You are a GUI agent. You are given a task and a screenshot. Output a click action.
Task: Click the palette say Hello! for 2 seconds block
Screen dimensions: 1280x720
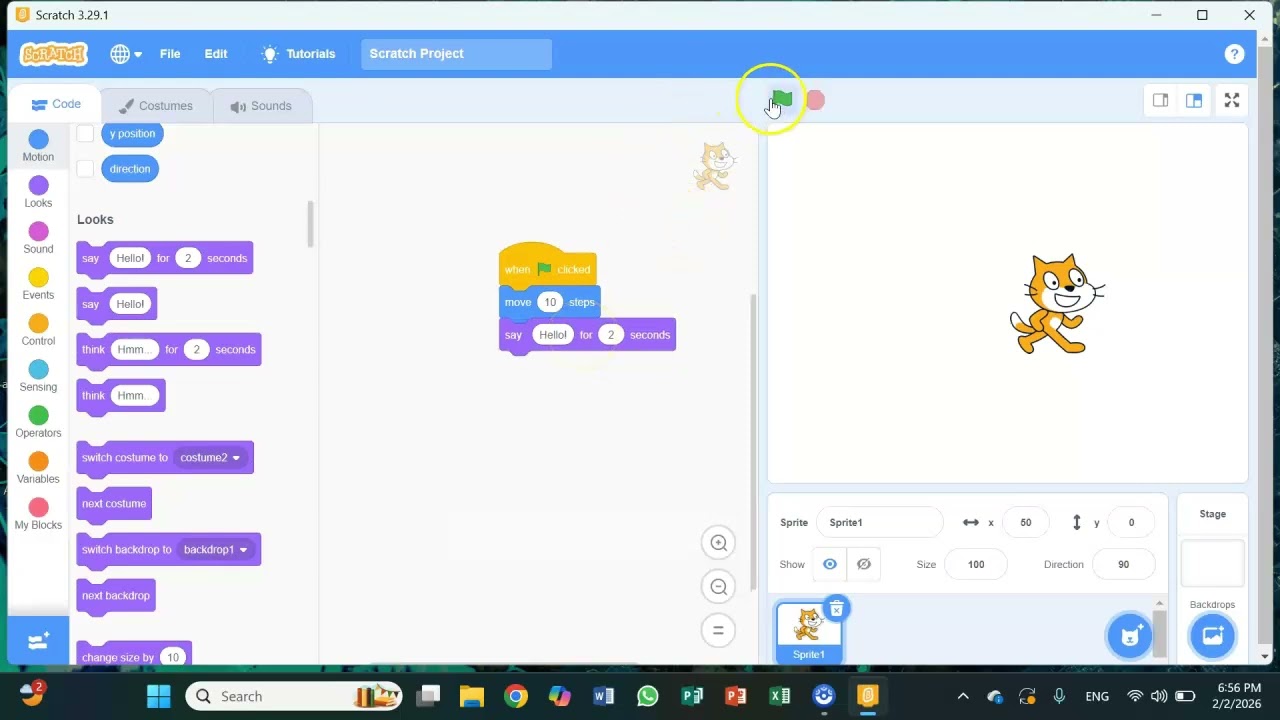pos(164,258)
